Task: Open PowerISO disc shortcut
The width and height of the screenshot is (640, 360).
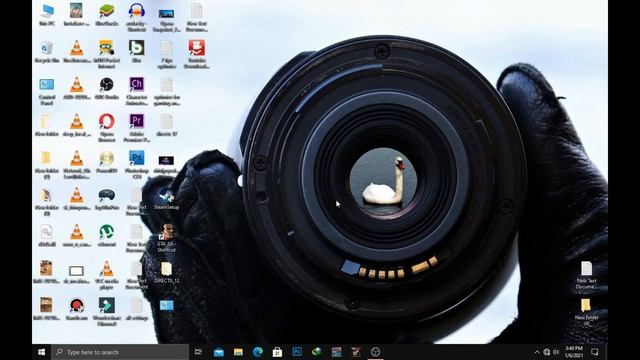Action: coord(107,162)
